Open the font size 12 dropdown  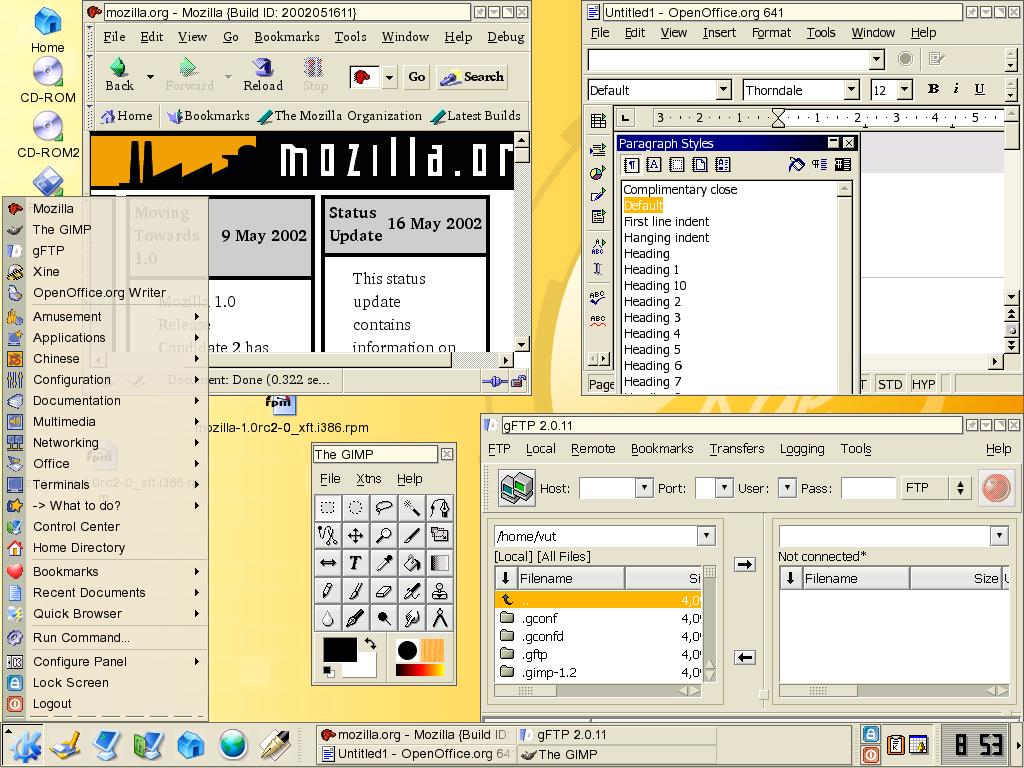[904, 89]
